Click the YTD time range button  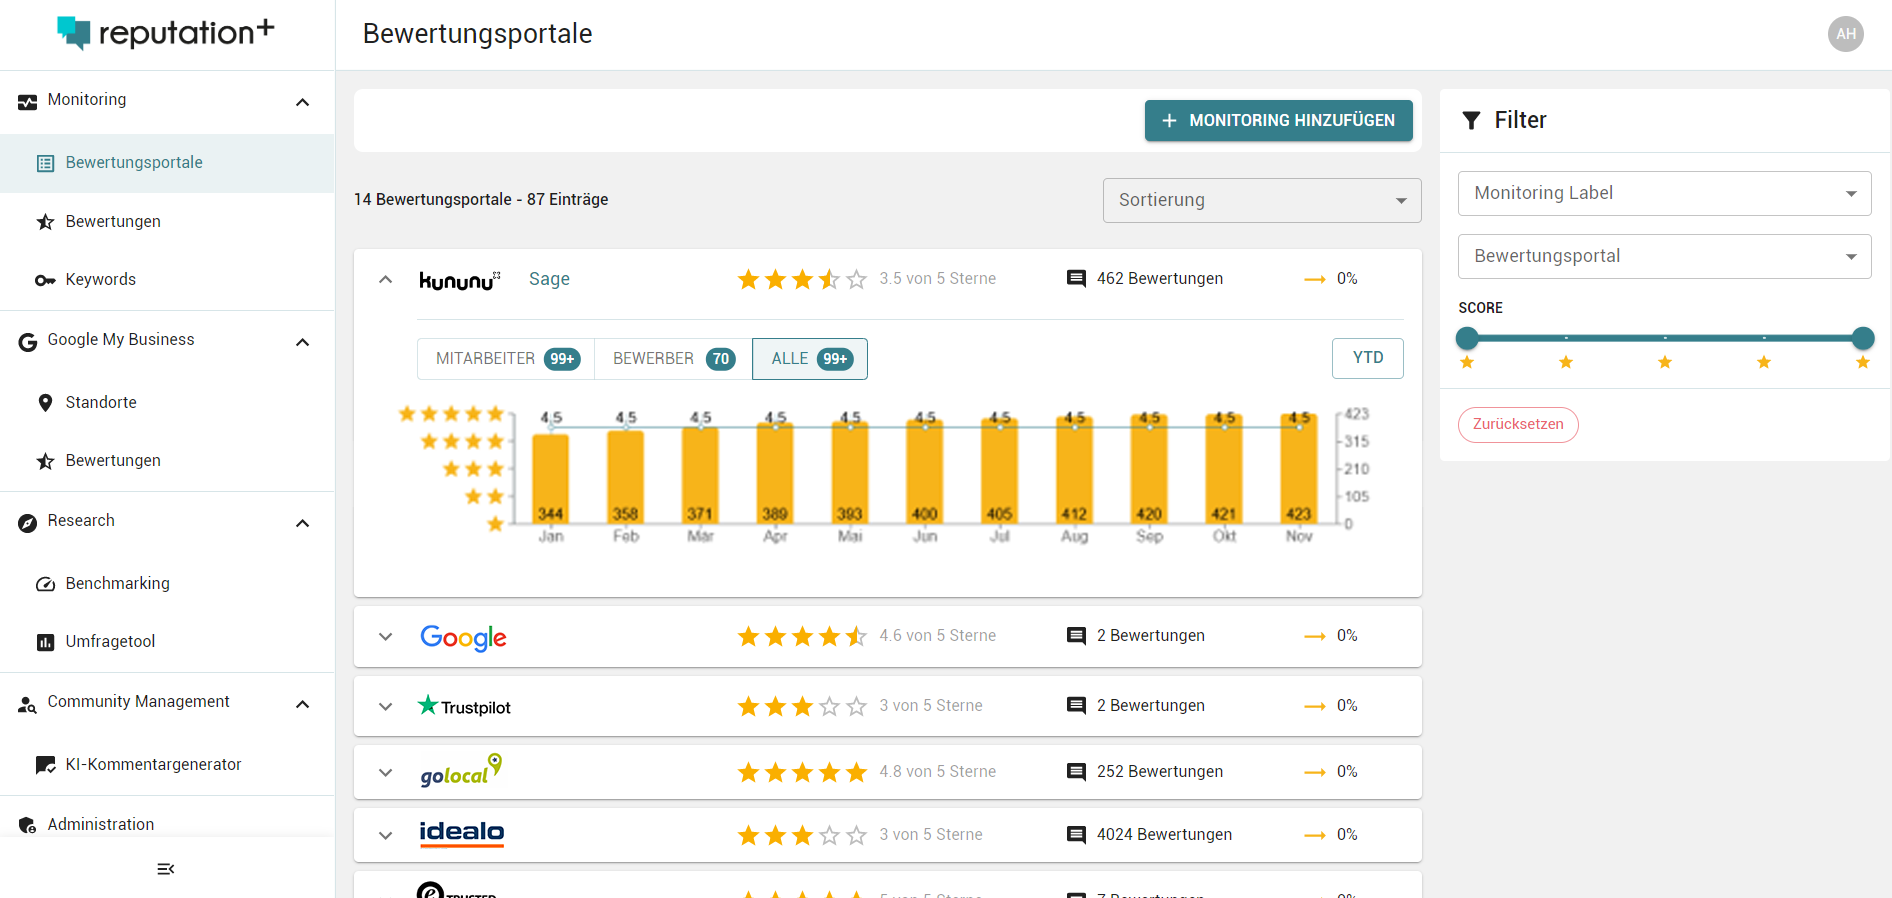(x=1367, y=358)
